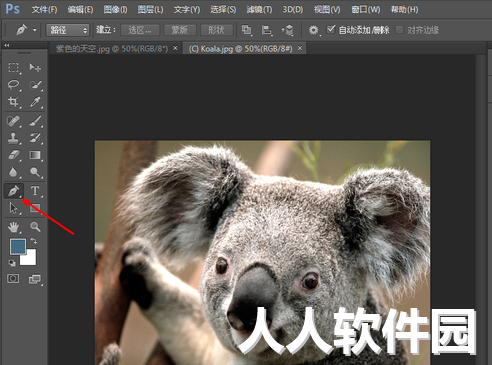Toggle Quick Mask mode
The width and height of the screenshot is (492, 365).
coord(13,278)
